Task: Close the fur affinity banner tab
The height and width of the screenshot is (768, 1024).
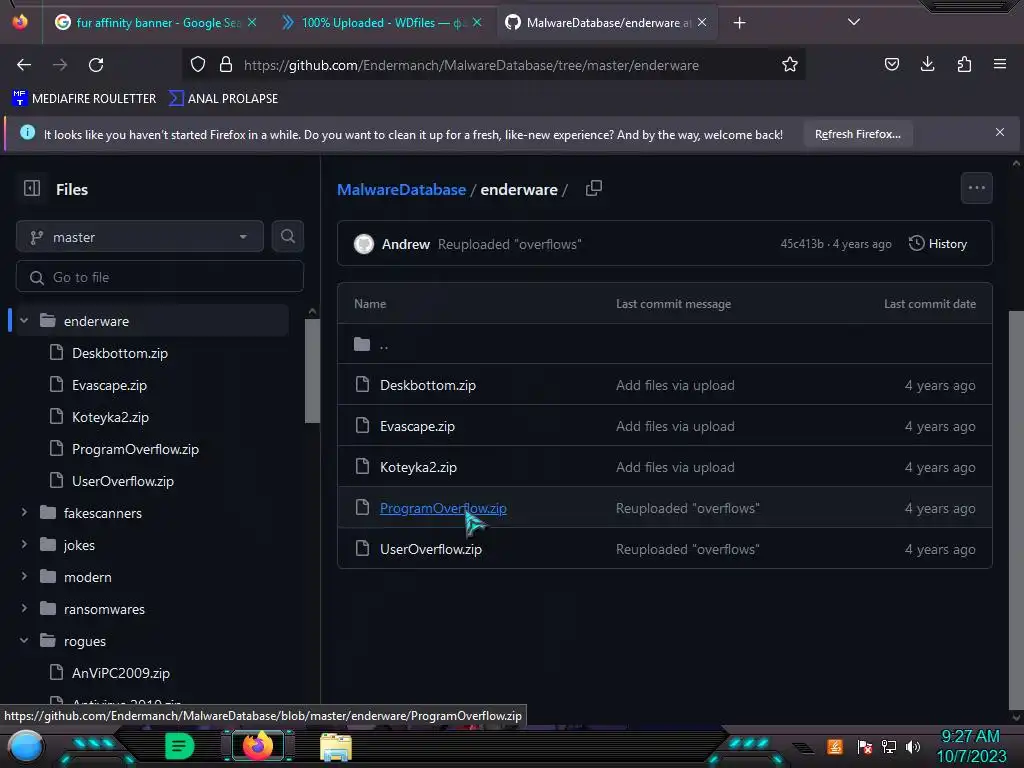Action: [x=252, y=22]
